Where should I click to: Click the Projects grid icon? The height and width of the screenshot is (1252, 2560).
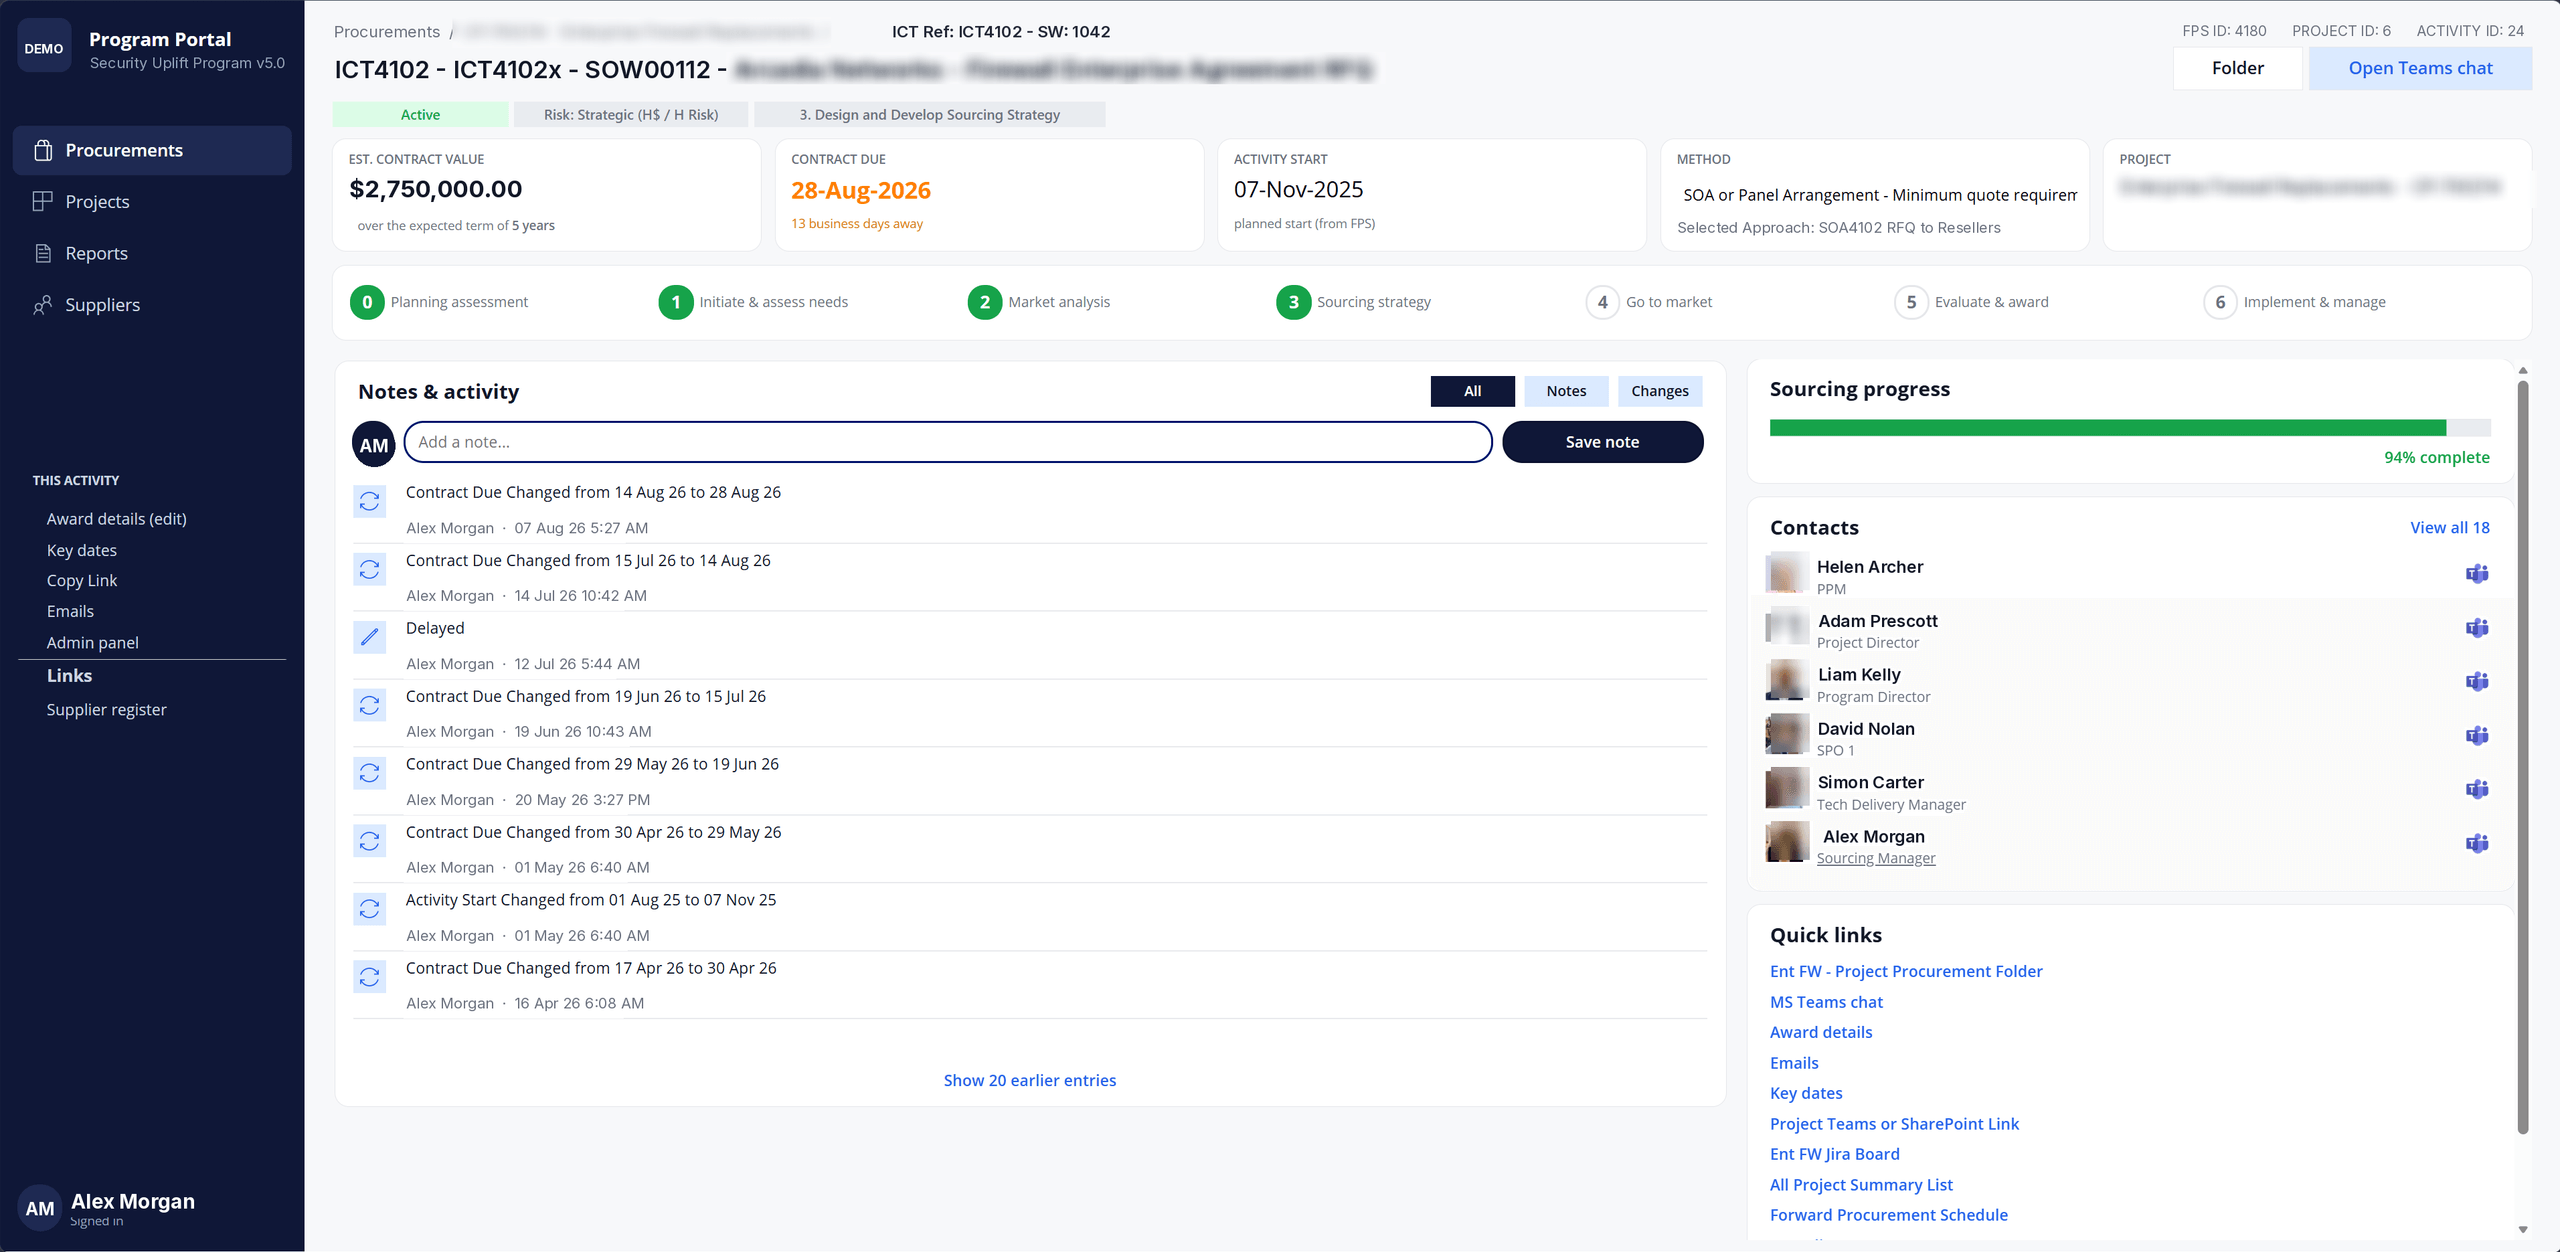tap(43, 201)
